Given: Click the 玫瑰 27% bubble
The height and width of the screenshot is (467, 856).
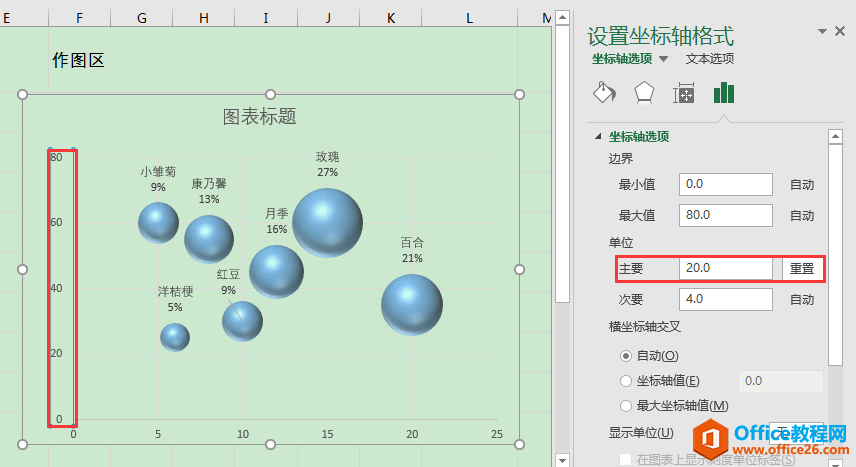Looking at the screenshot, I should pyautogui.click(x=328, y=222).
